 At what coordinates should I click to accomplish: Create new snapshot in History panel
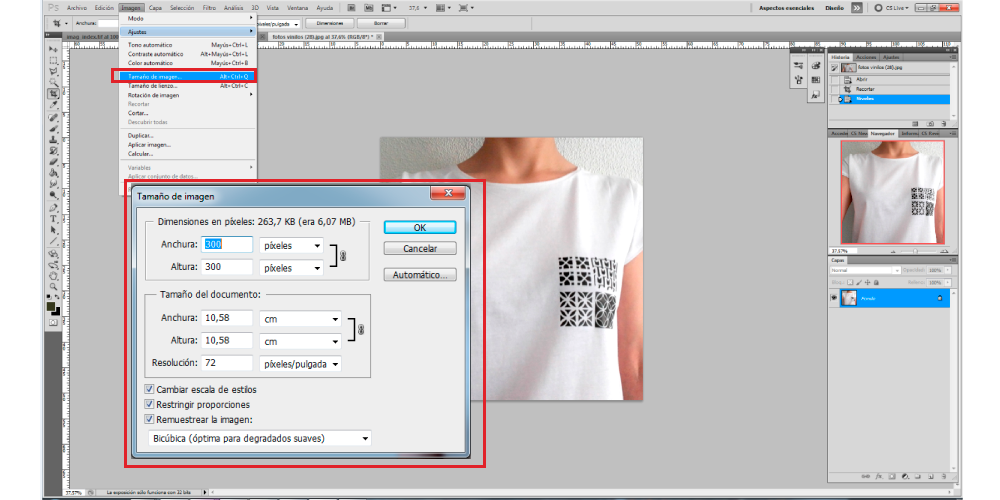(x=930, y=124)
